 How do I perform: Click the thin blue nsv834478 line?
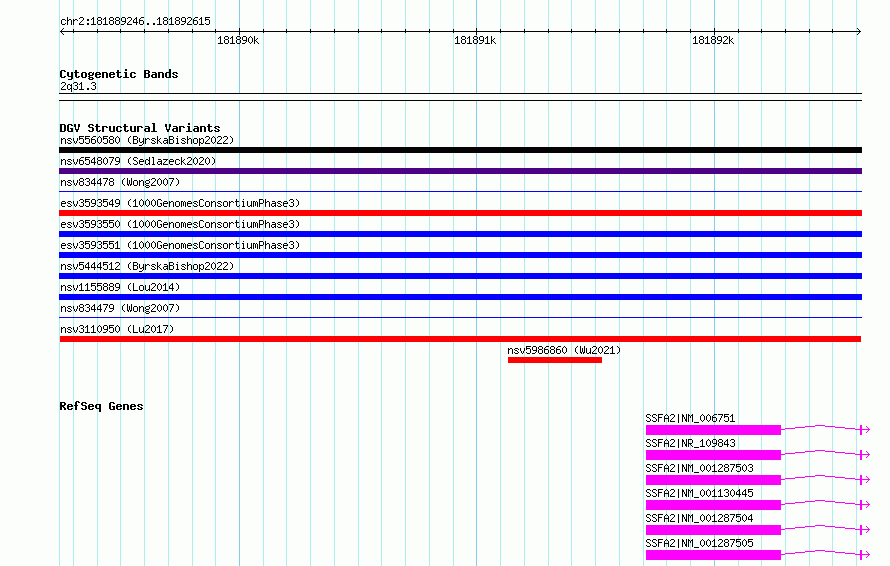(x=460, y=192)
